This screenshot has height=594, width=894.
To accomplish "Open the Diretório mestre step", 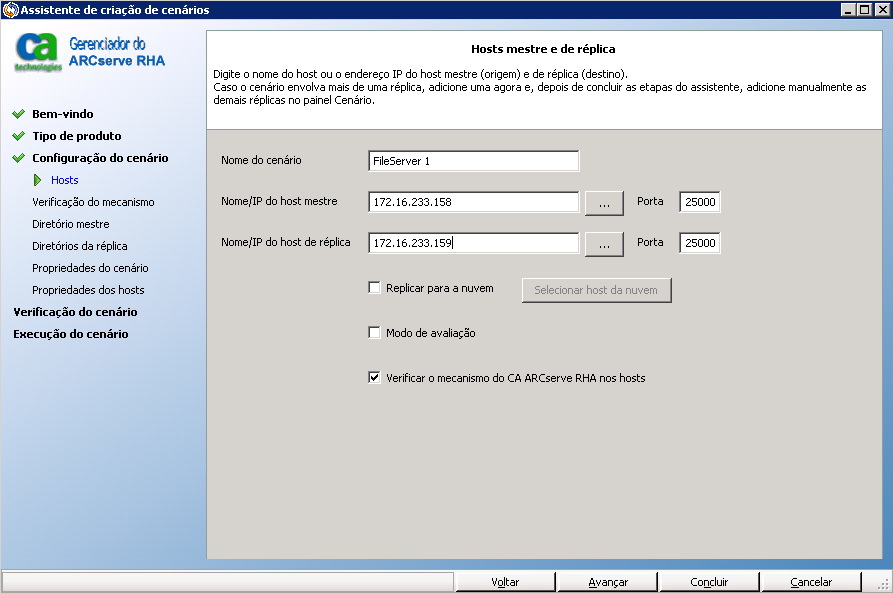I will (70, 224).
